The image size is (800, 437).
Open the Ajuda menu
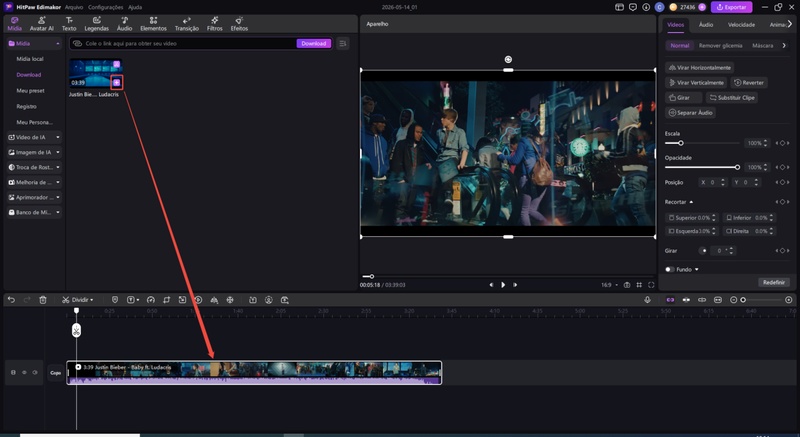coord(135,7)
